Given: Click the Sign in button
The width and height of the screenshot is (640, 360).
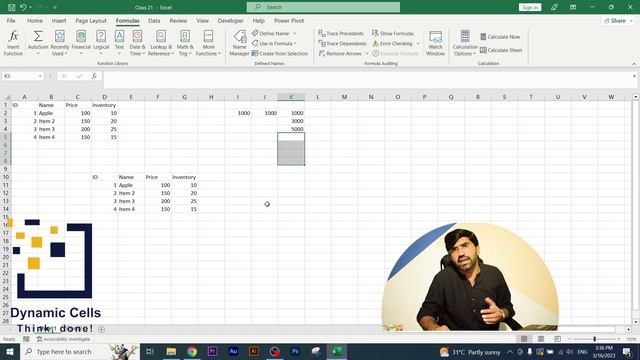Looking at the screenshot, I should pos(530,7).
